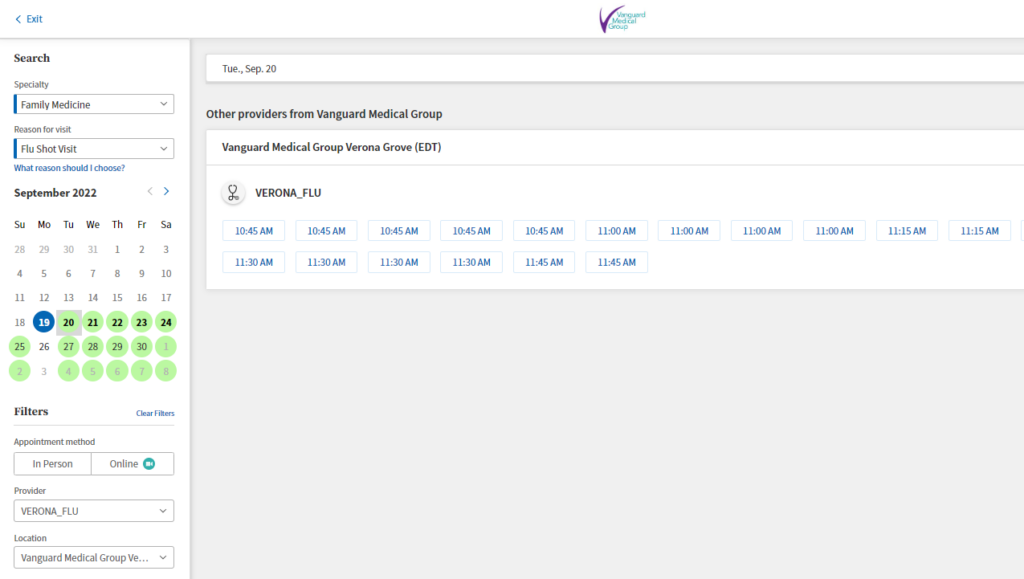Open the Specialty dropdown
Screen dimensions: 1024x579
pyautogui.click(x=94, y=104)
